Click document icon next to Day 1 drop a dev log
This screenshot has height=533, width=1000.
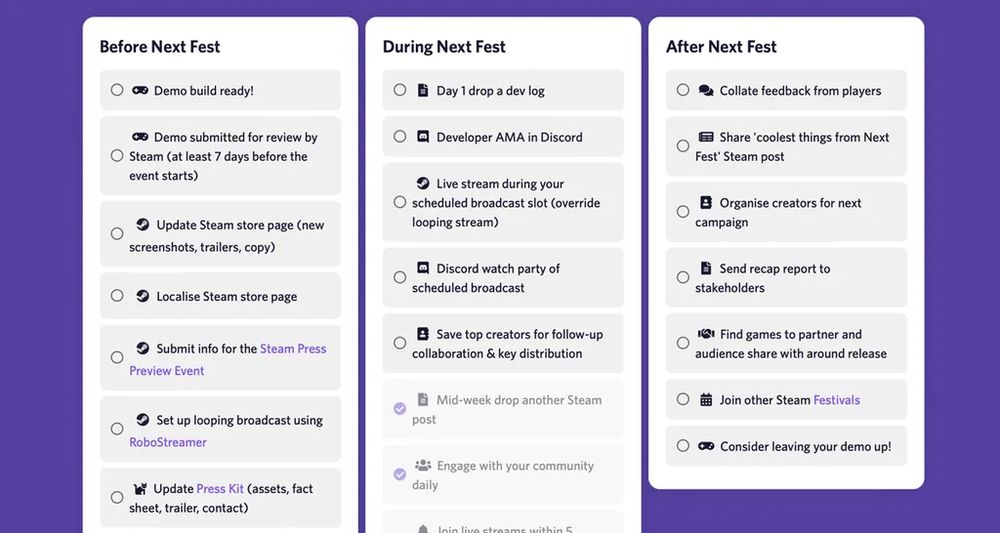(x=423, y=90)
